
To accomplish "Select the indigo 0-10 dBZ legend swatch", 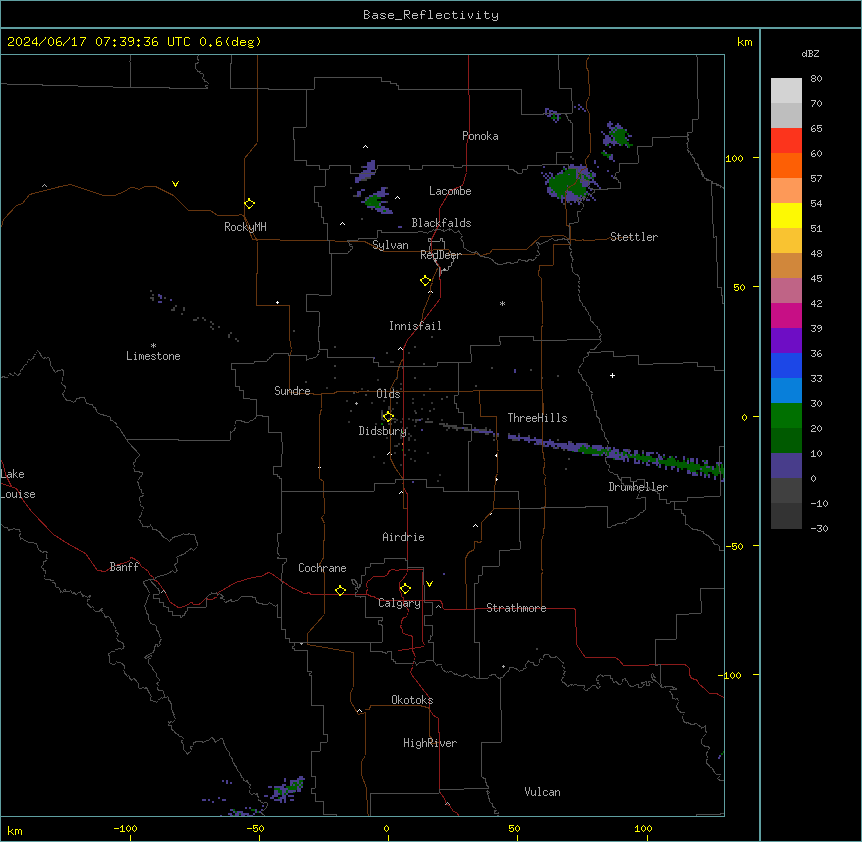I will tap(786, 466).
